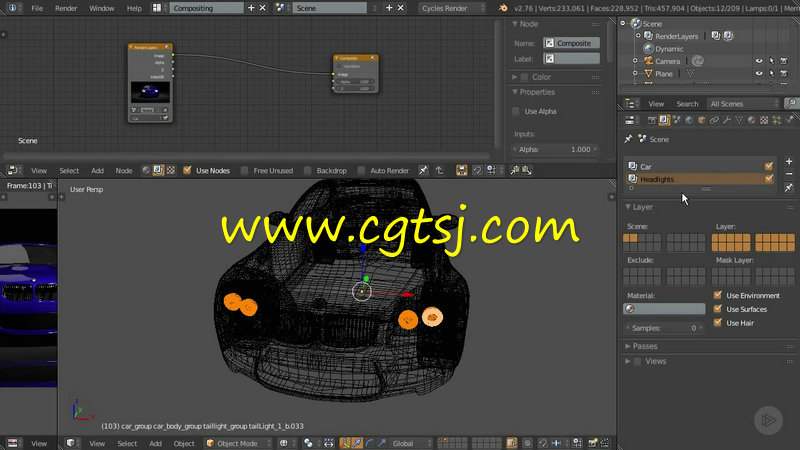This screenshot has height=450, width=800.
Task: Collapse the Layer panel
Action: point(628,207)
